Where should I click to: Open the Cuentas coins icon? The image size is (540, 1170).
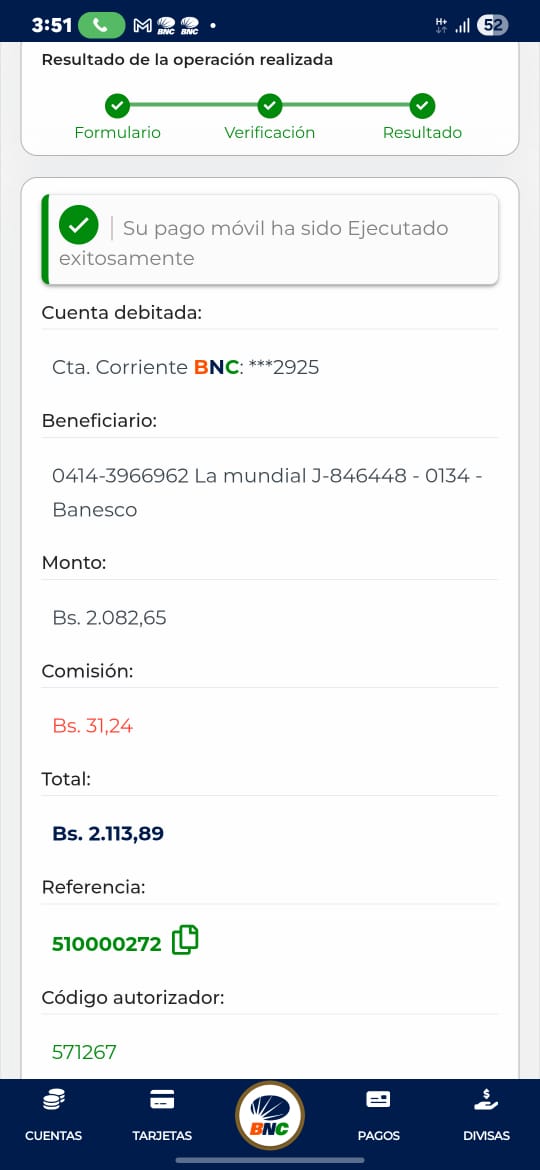(54, 1099)
